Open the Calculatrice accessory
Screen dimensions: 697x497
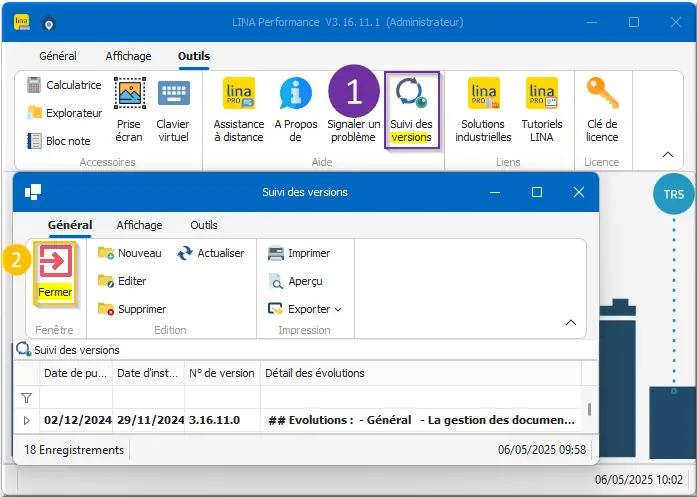tap(64, 85)
